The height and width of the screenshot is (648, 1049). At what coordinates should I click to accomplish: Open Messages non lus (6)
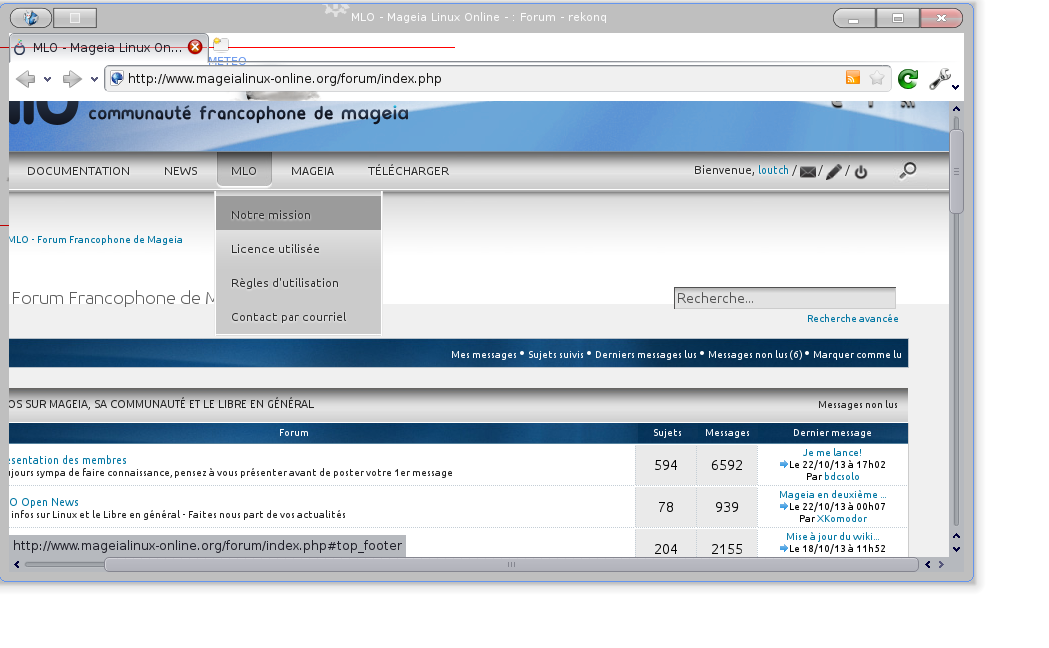pos(755,354)
